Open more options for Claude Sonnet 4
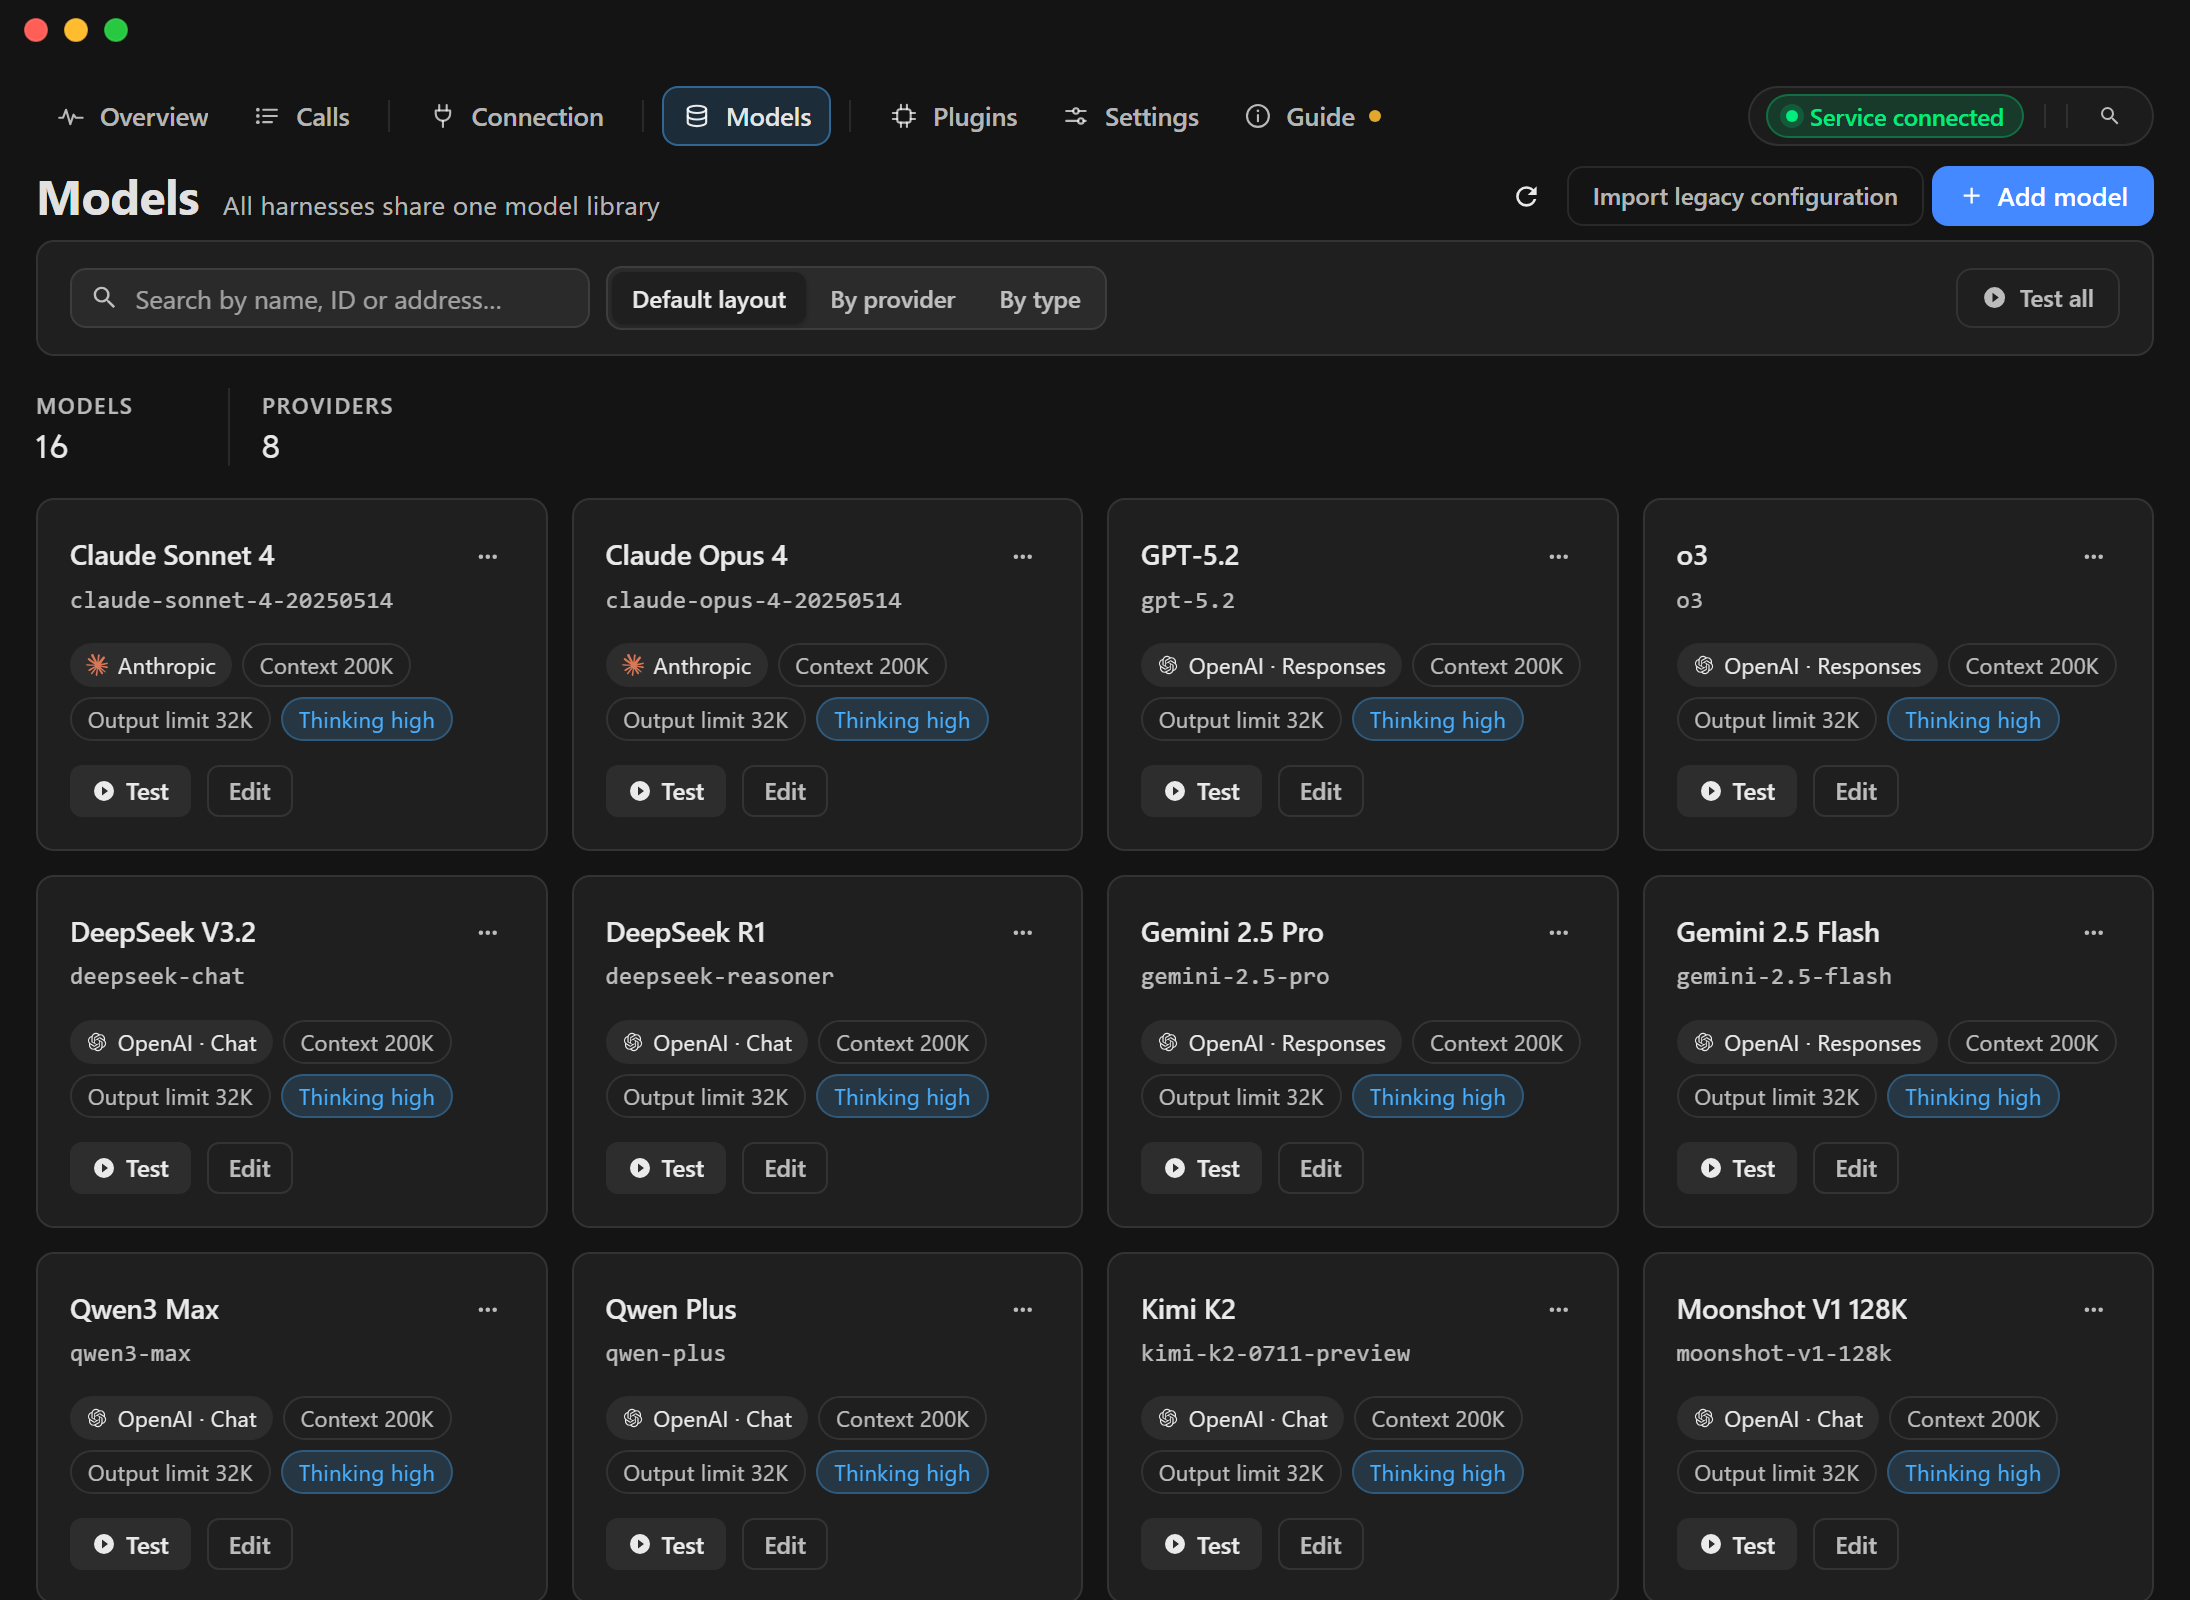 (x=487, y=556)
